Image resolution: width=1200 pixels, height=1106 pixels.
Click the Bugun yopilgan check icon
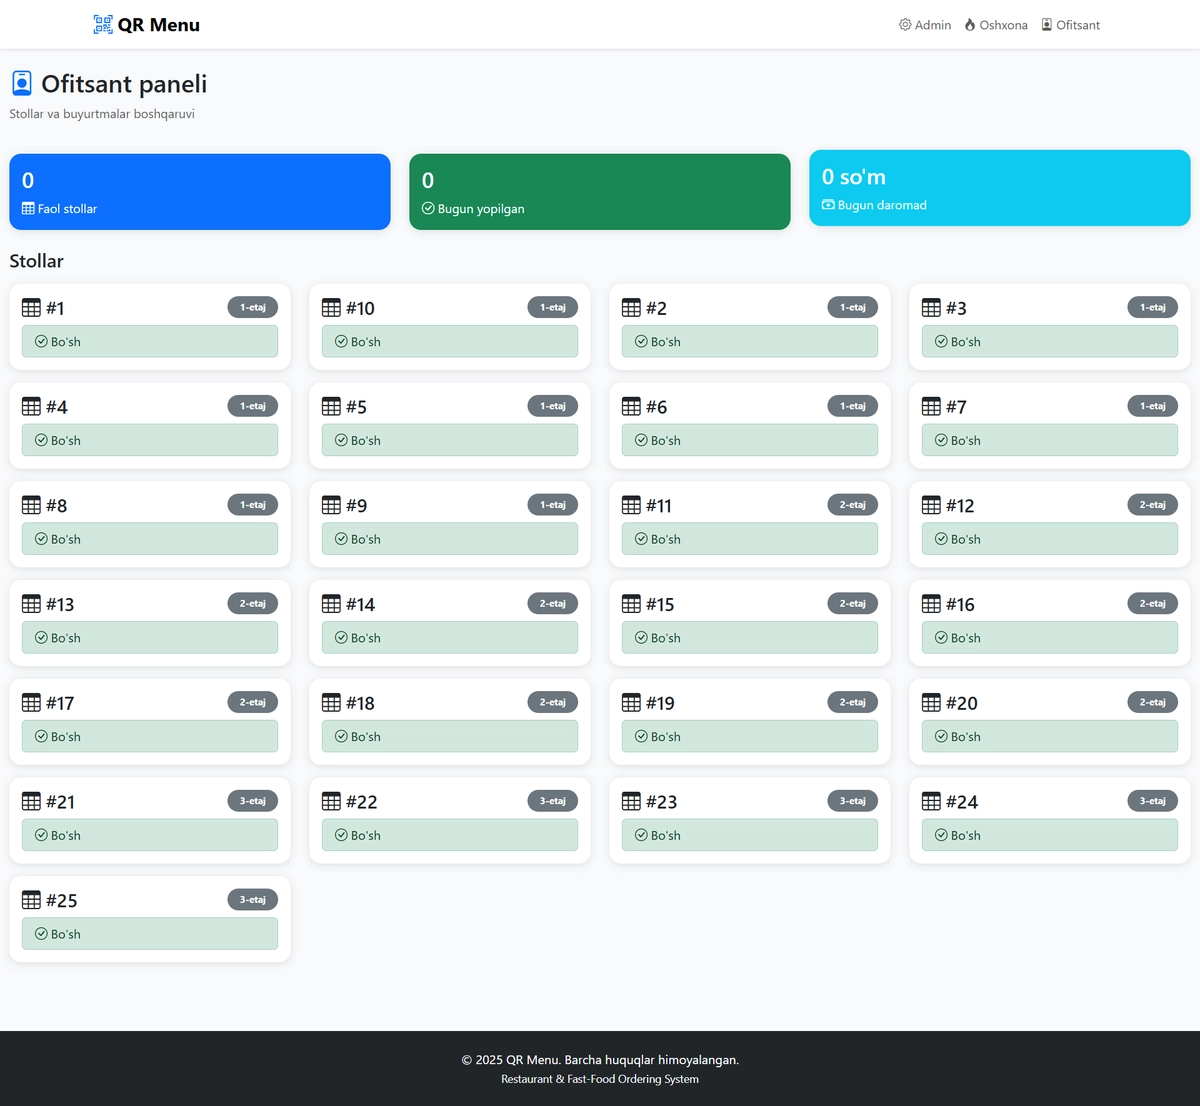pyautogui.click(x=428, y=209)
